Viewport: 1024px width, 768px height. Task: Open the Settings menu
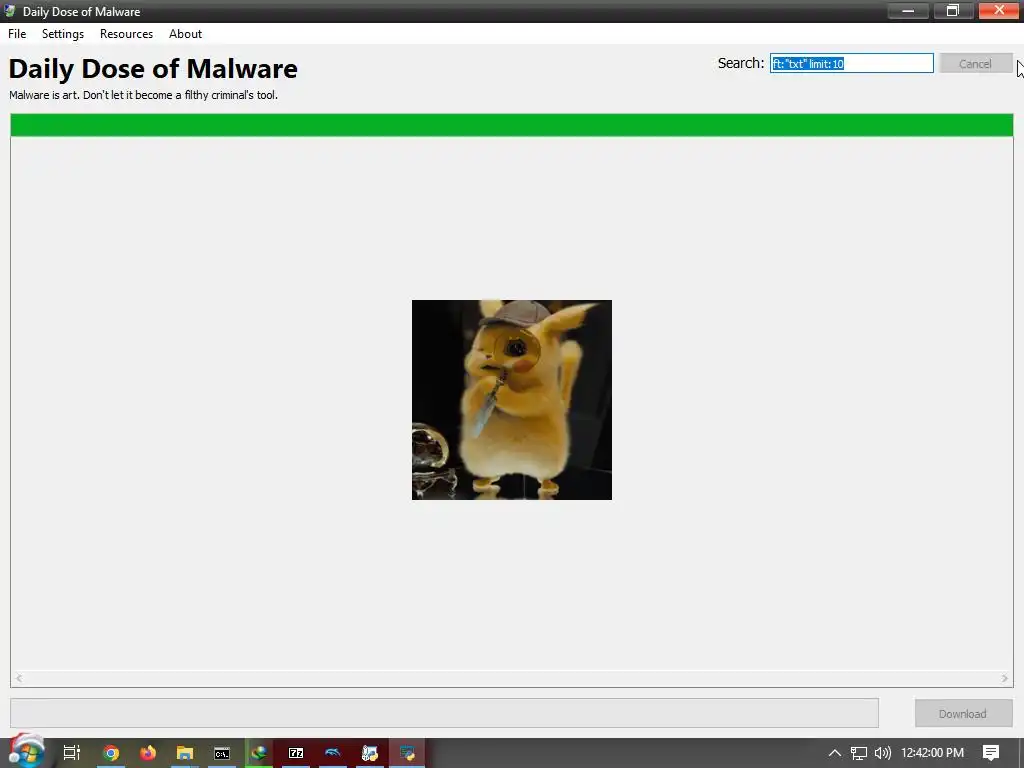click(x=63, y=34)
